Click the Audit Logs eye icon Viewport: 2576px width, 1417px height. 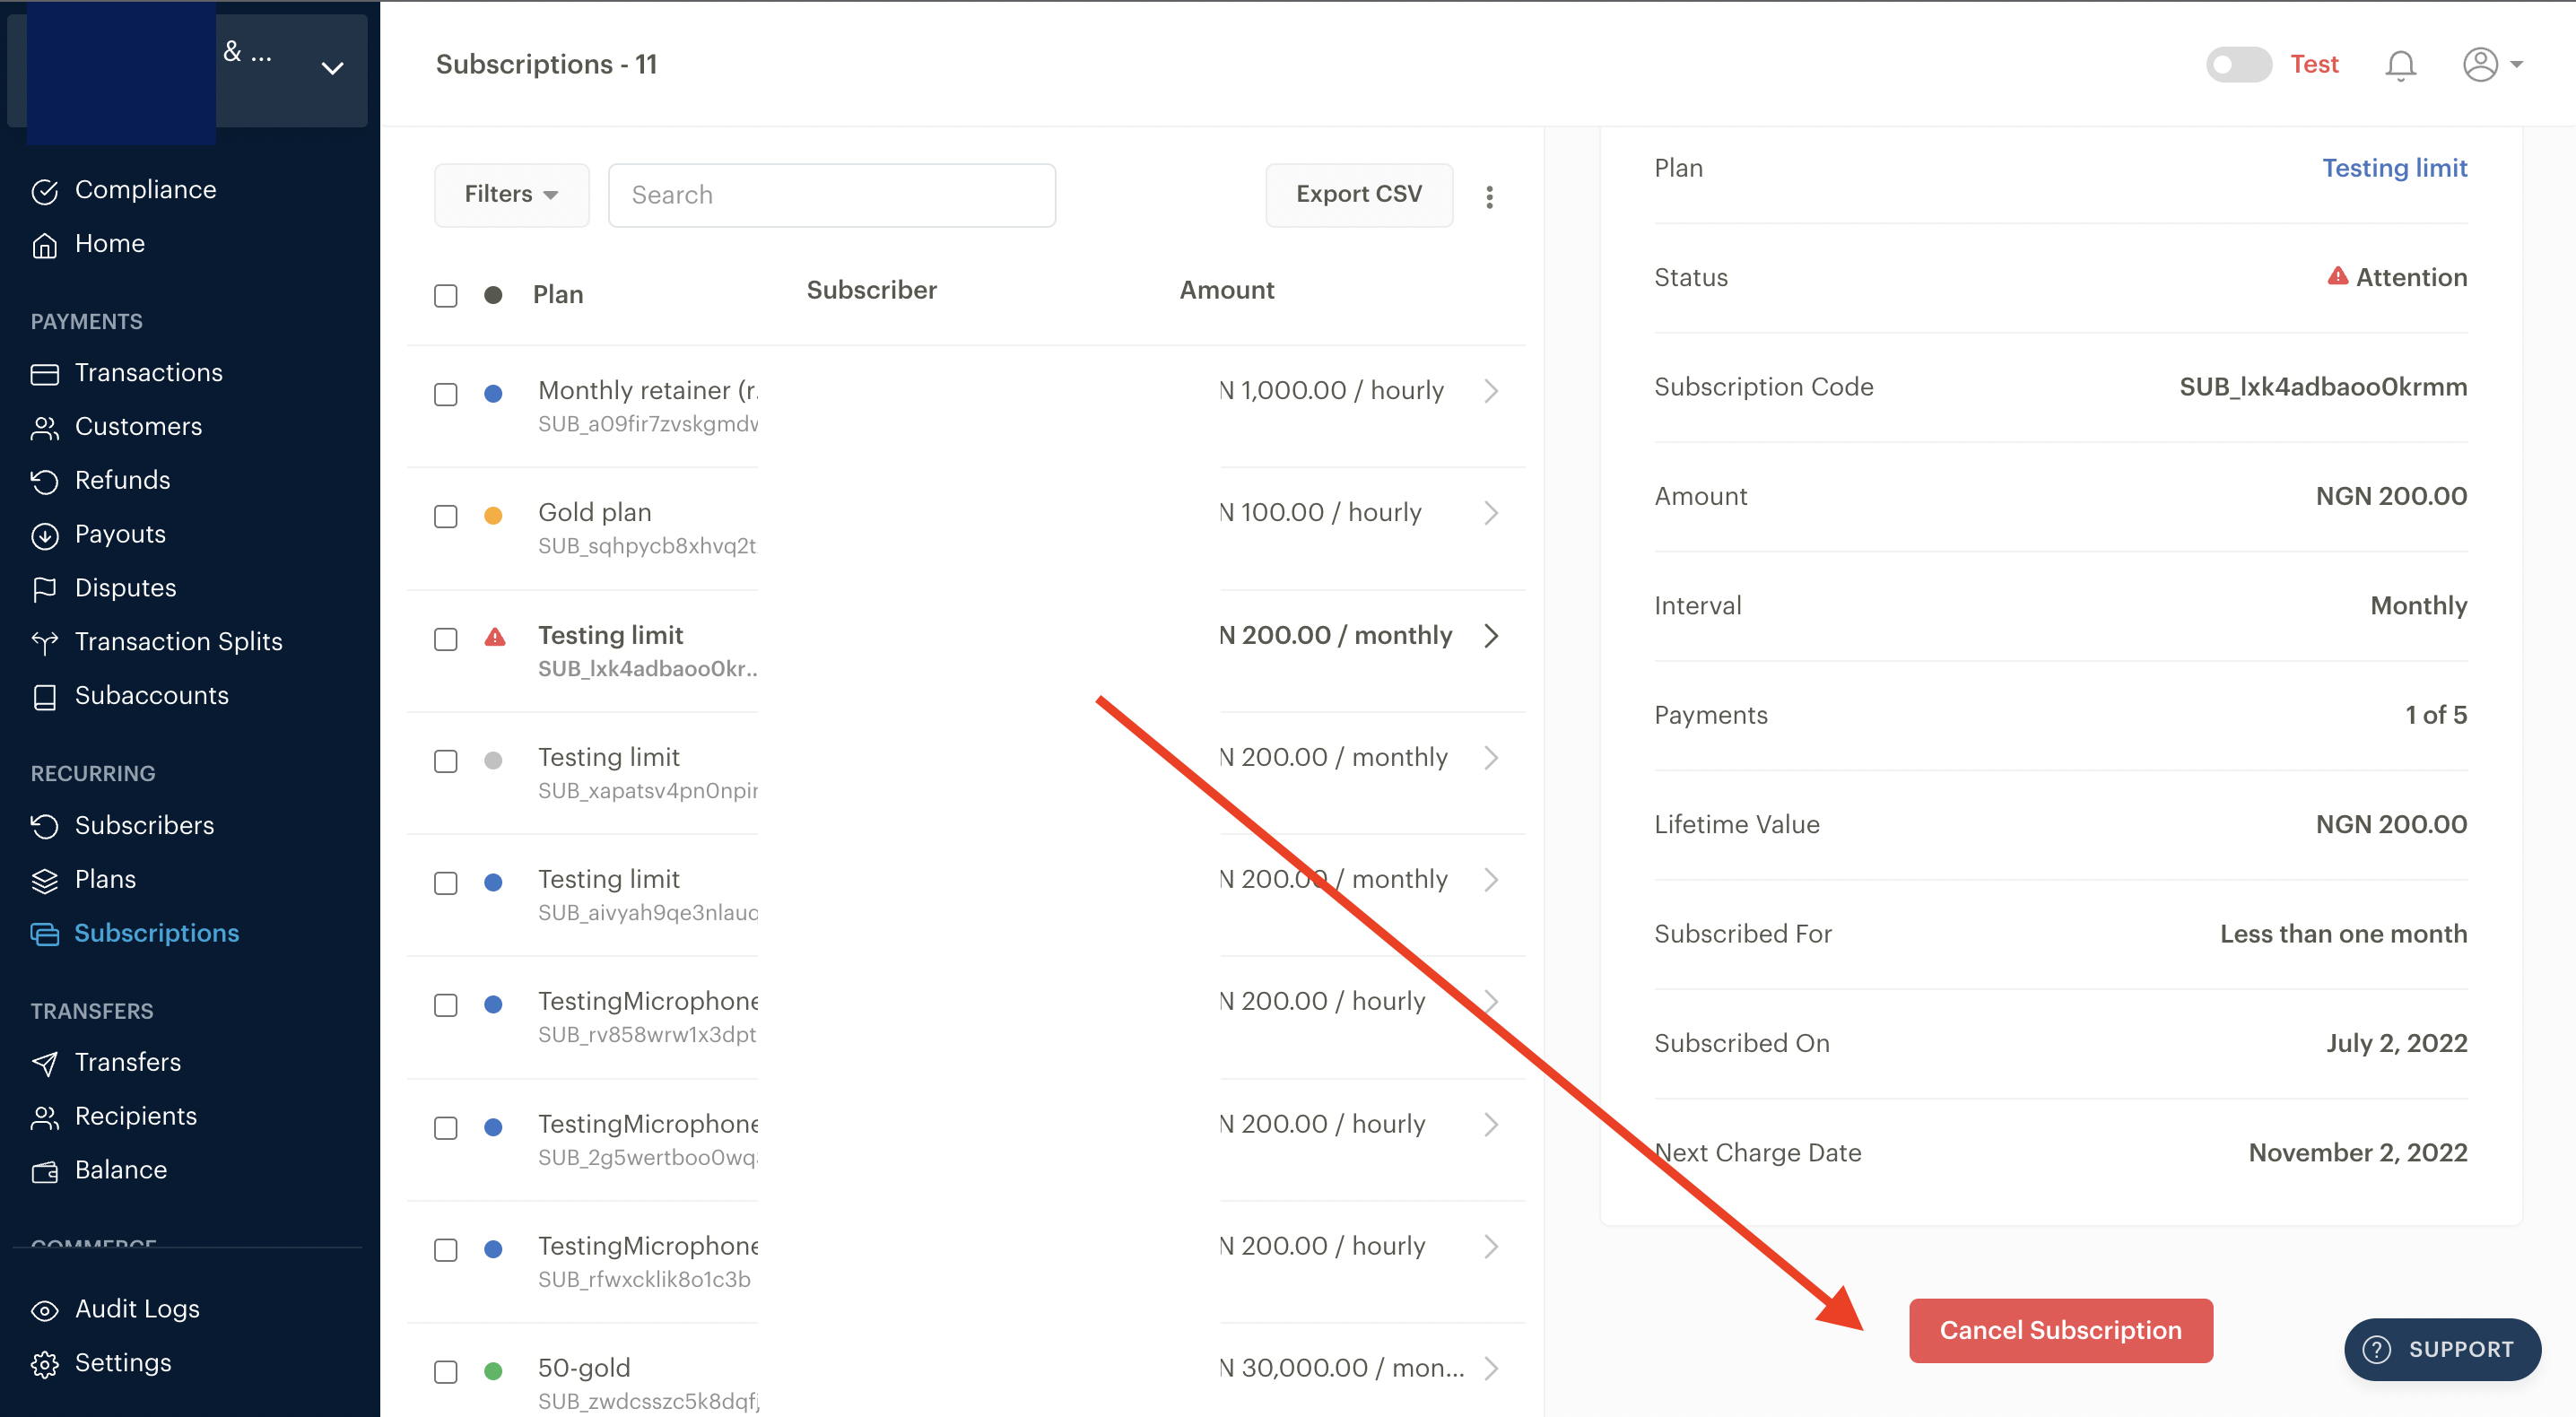[44, 1311]
